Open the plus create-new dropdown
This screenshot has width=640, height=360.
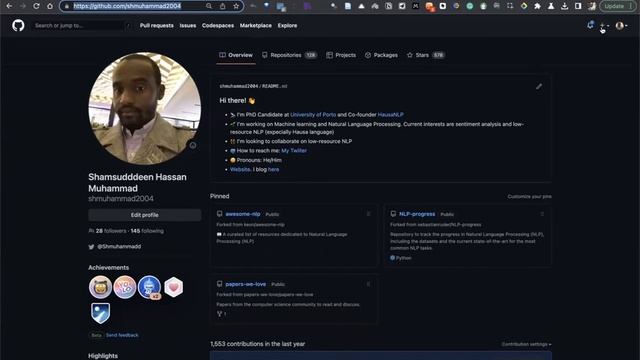tap(604, 26)
